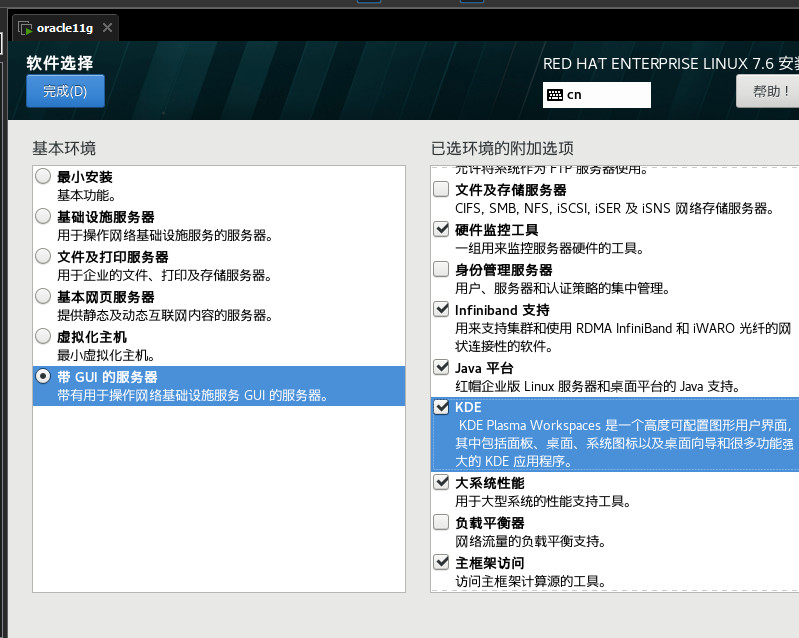Uncheck 大系统性能 checkbox
Screen dimensions: 799x638
point(441,482)
